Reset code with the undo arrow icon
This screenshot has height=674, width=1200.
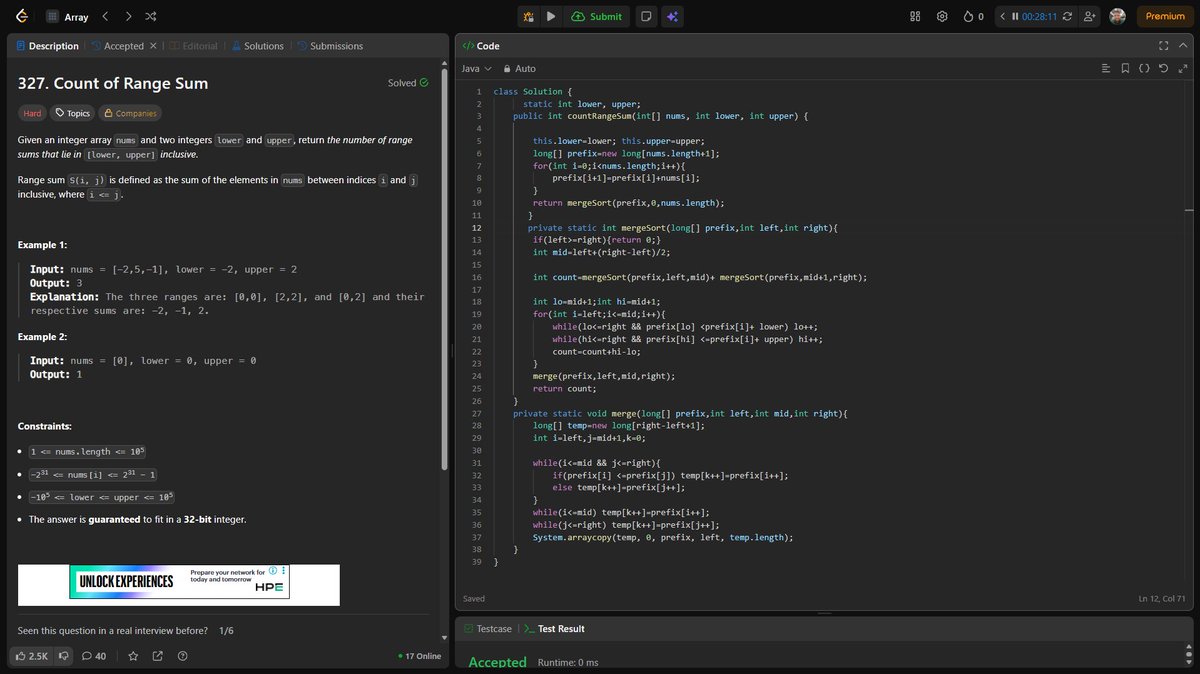pyautogui.click(x=1163, y=69)
